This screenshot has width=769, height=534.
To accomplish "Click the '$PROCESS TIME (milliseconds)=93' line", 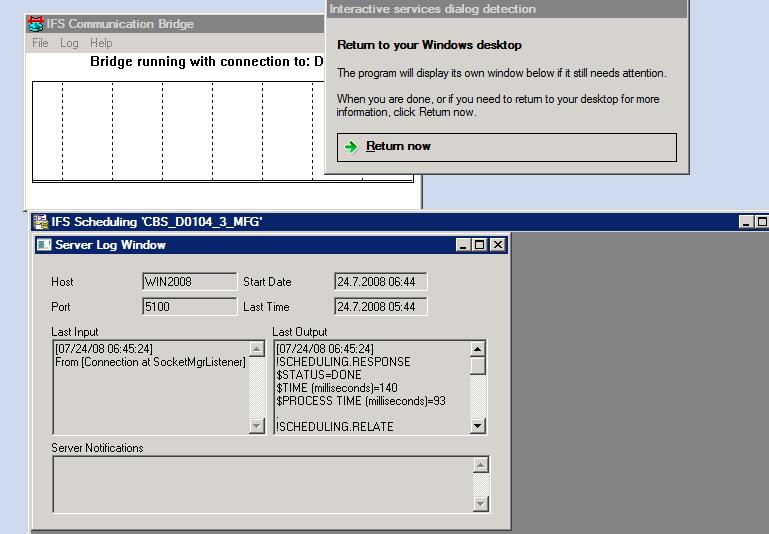I will point(361,401).
